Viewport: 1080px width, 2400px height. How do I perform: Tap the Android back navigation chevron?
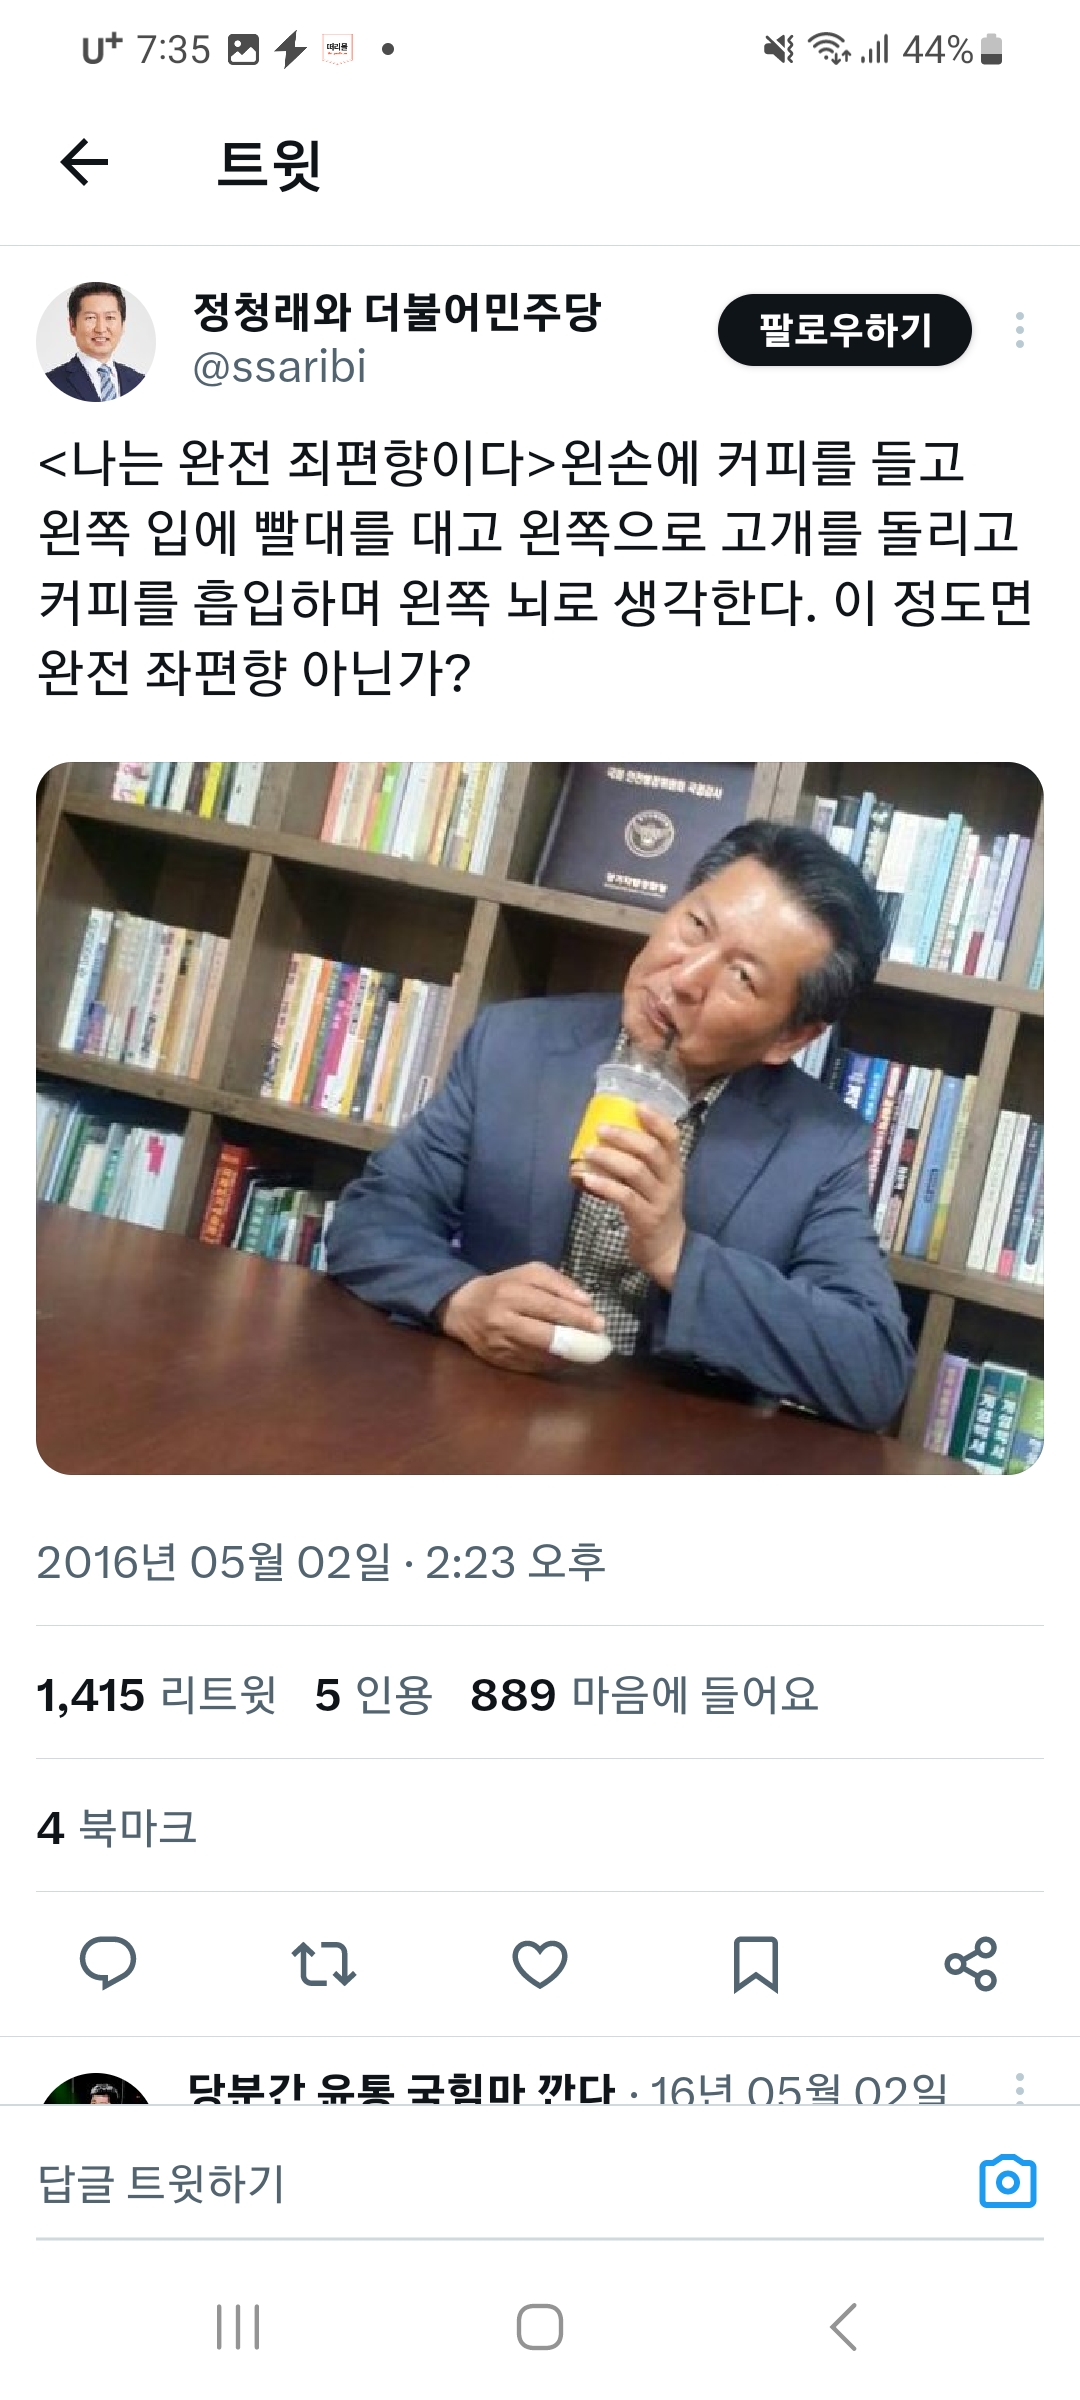click(844, 2327)
